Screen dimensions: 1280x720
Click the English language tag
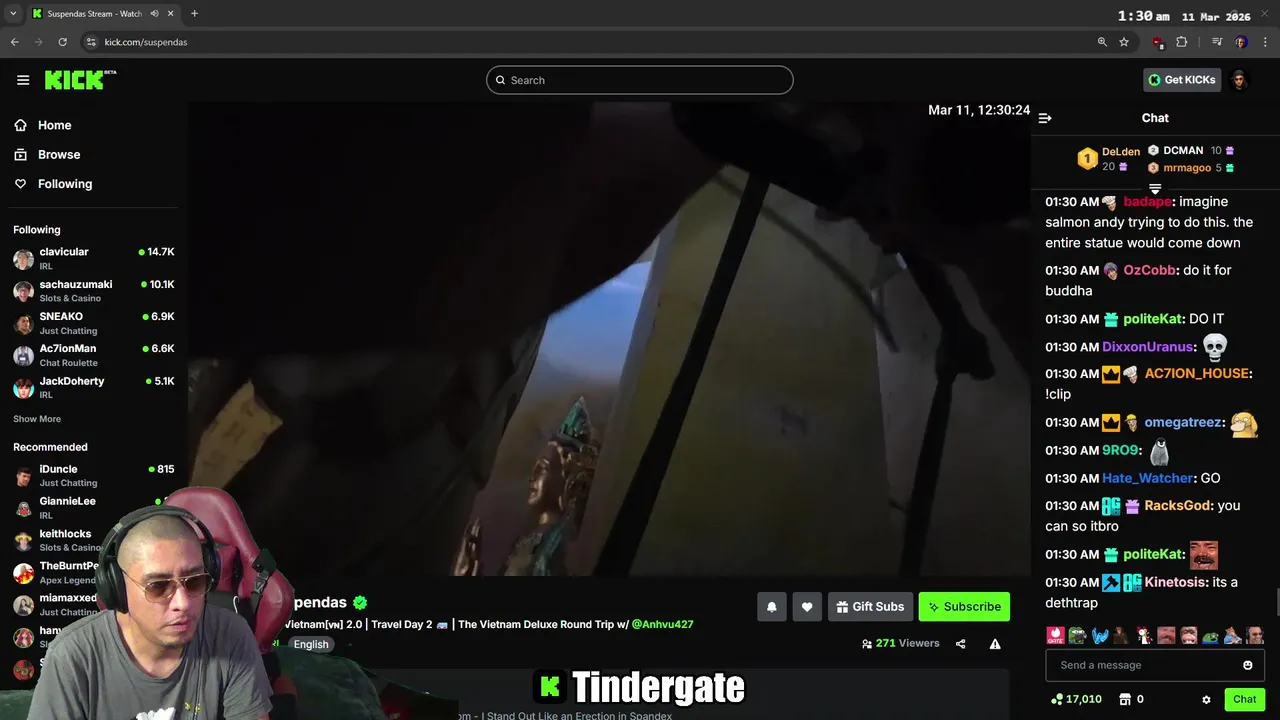(x=311, y=644)
